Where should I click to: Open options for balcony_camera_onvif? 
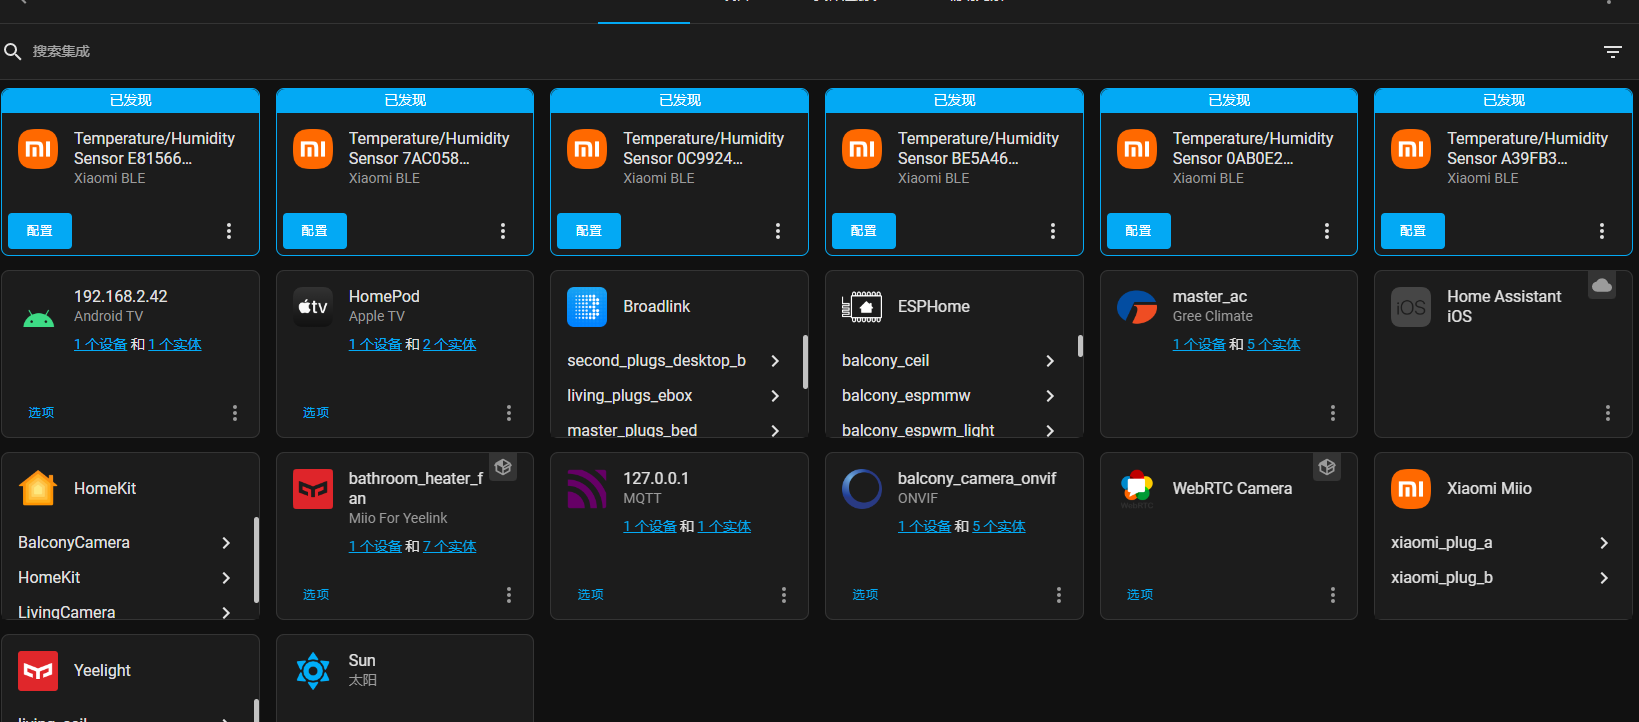click(865, 595)
